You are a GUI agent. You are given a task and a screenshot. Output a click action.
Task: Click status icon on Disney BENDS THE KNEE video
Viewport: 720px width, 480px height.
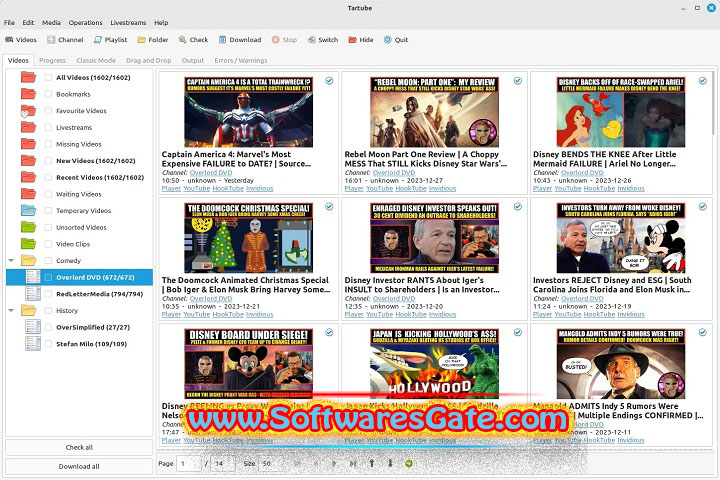tap(703, 81)
